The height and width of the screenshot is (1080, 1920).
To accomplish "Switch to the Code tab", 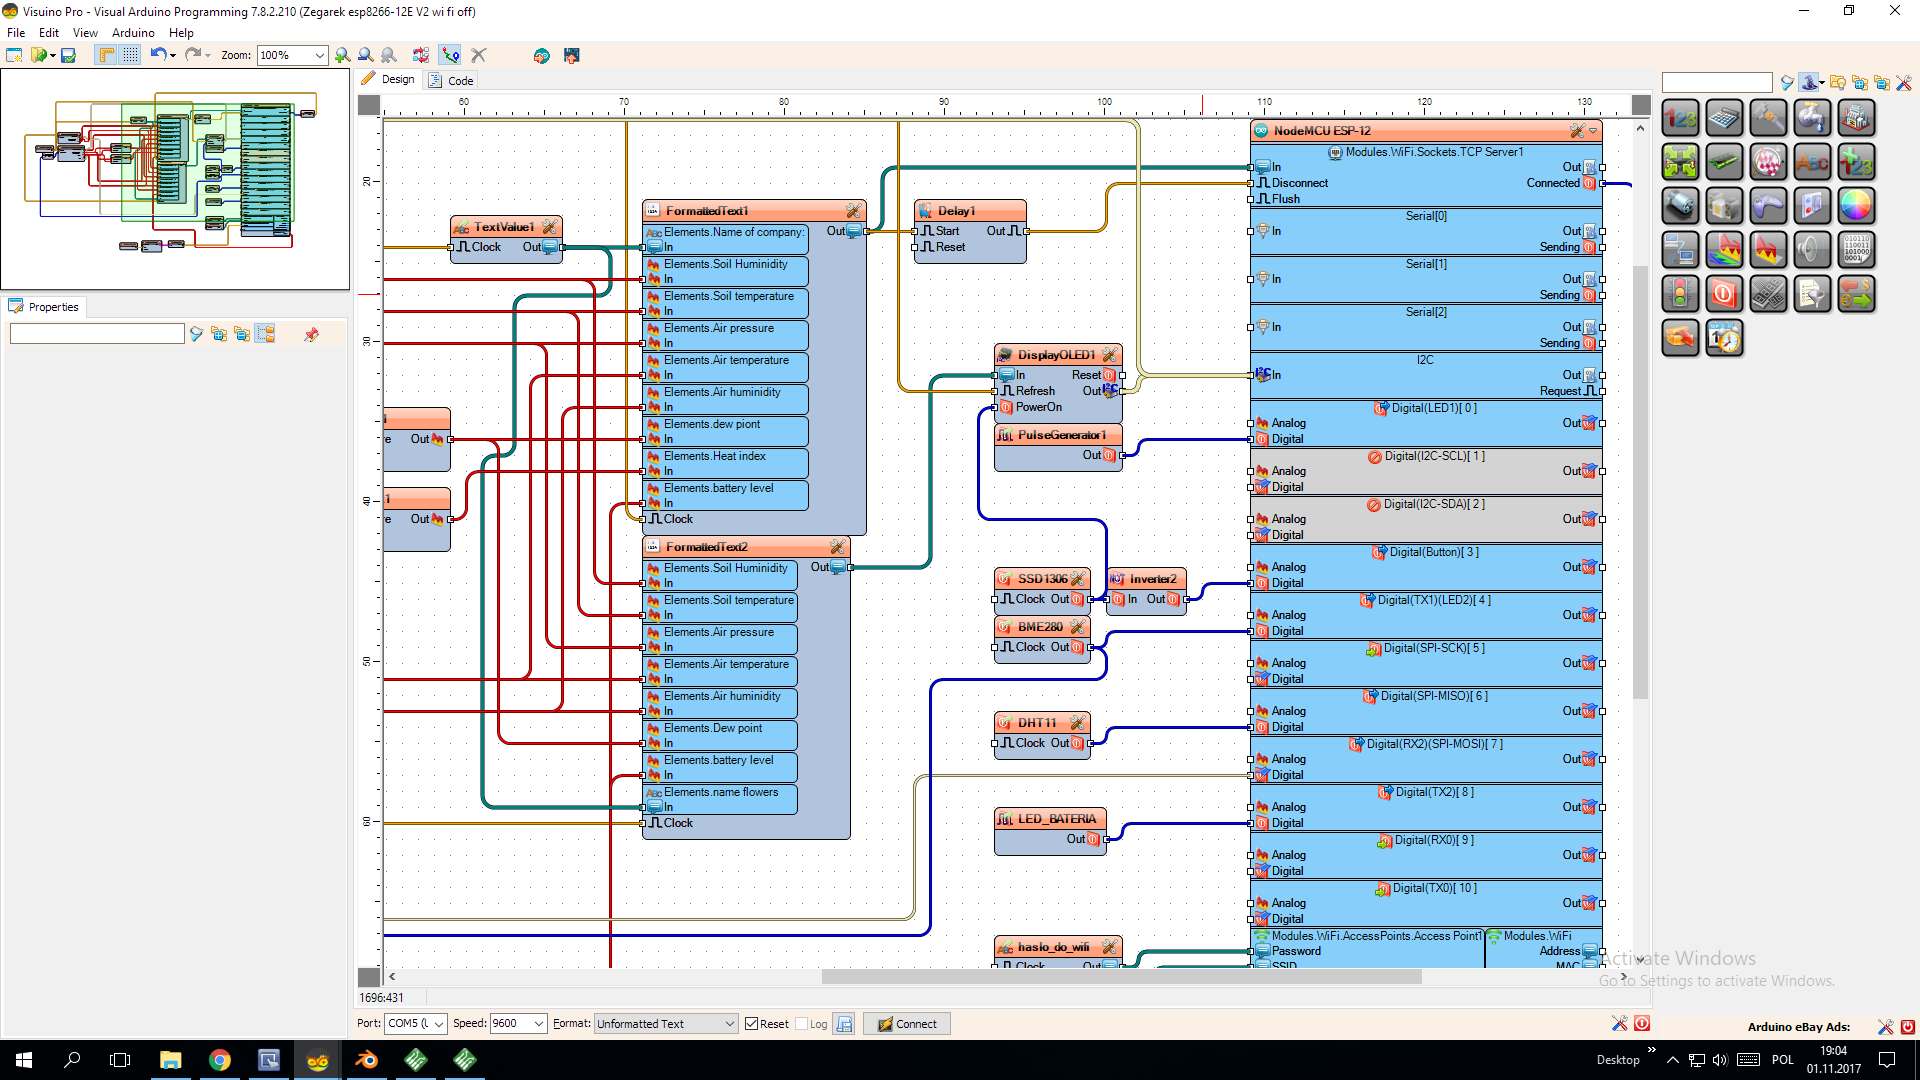I will pyautogui.click(x=451, y=81).
